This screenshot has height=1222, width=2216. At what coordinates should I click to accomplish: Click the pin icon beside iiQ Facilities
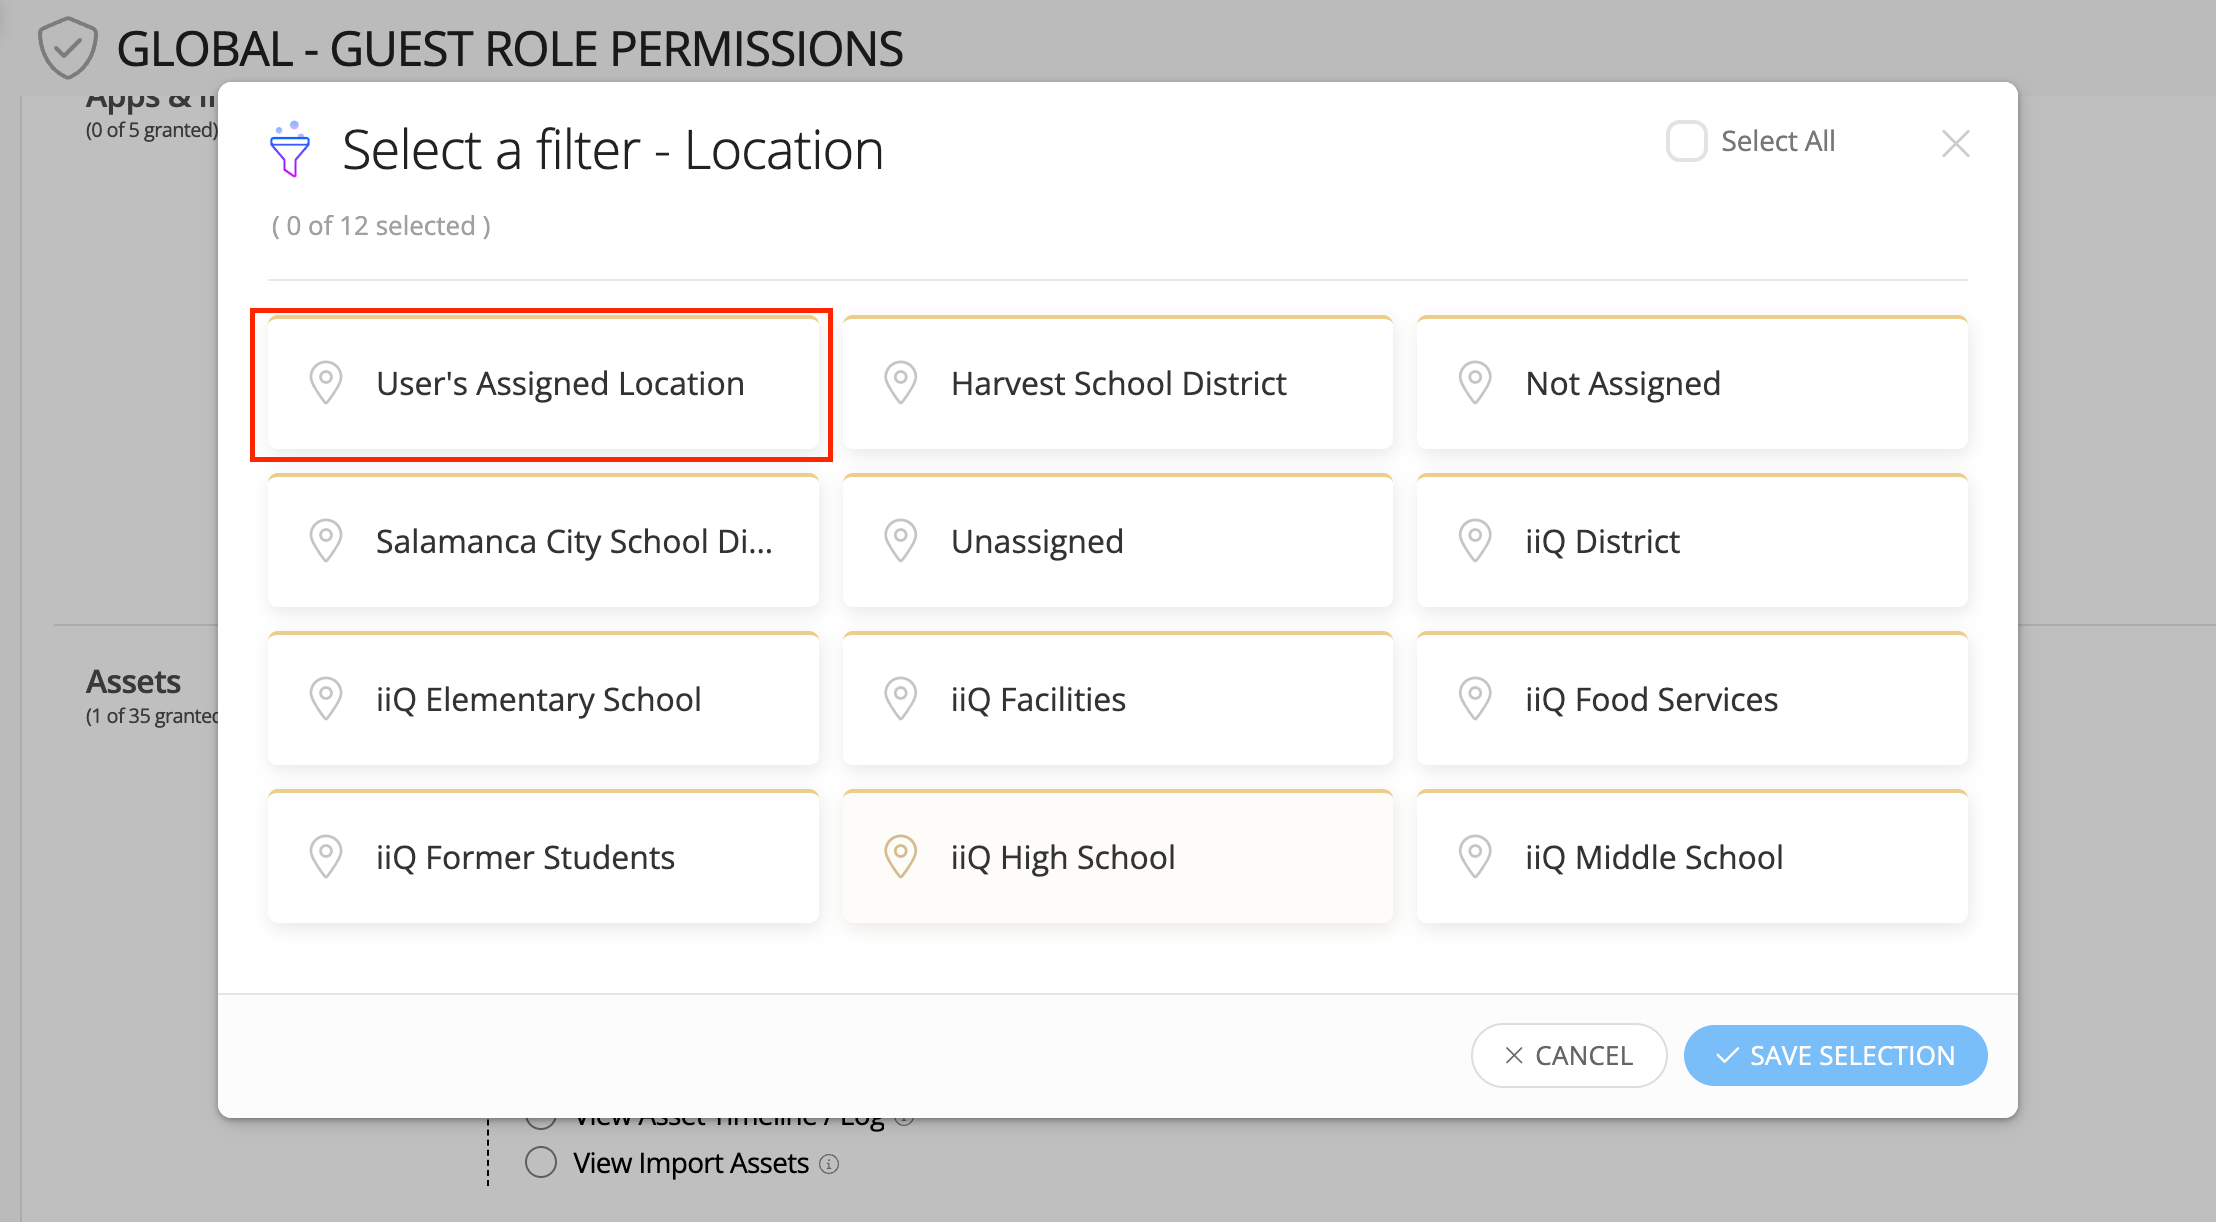900,699
